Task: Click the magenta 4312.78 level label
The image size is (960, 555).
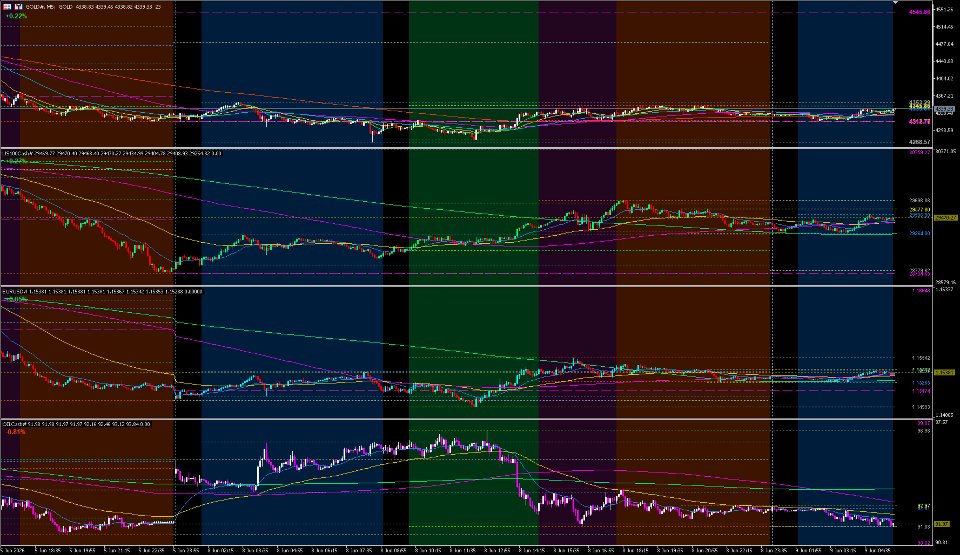Action: coord(920,121)
